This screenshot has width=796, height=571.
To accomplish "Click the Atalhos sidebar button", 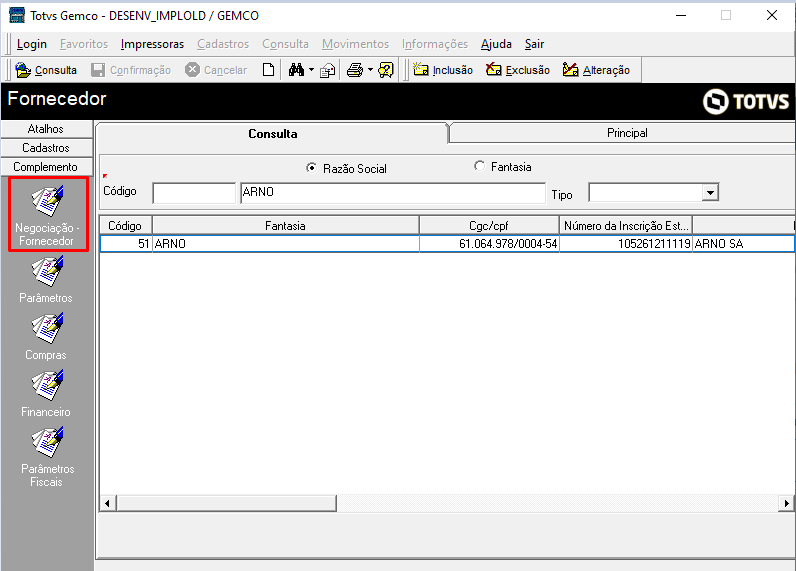I will point(46,129).
